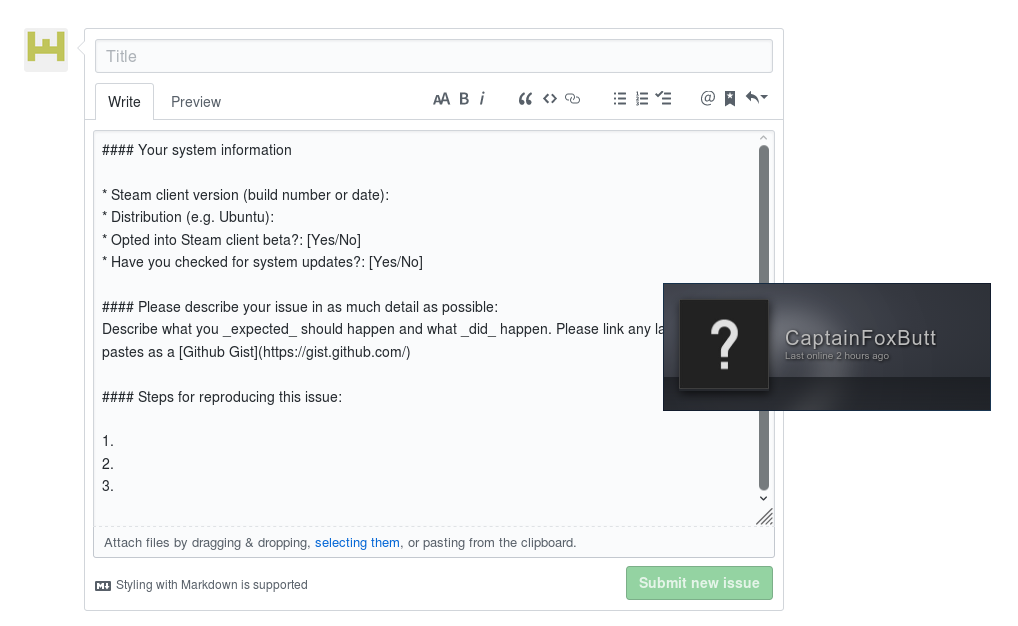
Task: Click '#### Steps for reproducing this issue:' line
Action: 222,397
